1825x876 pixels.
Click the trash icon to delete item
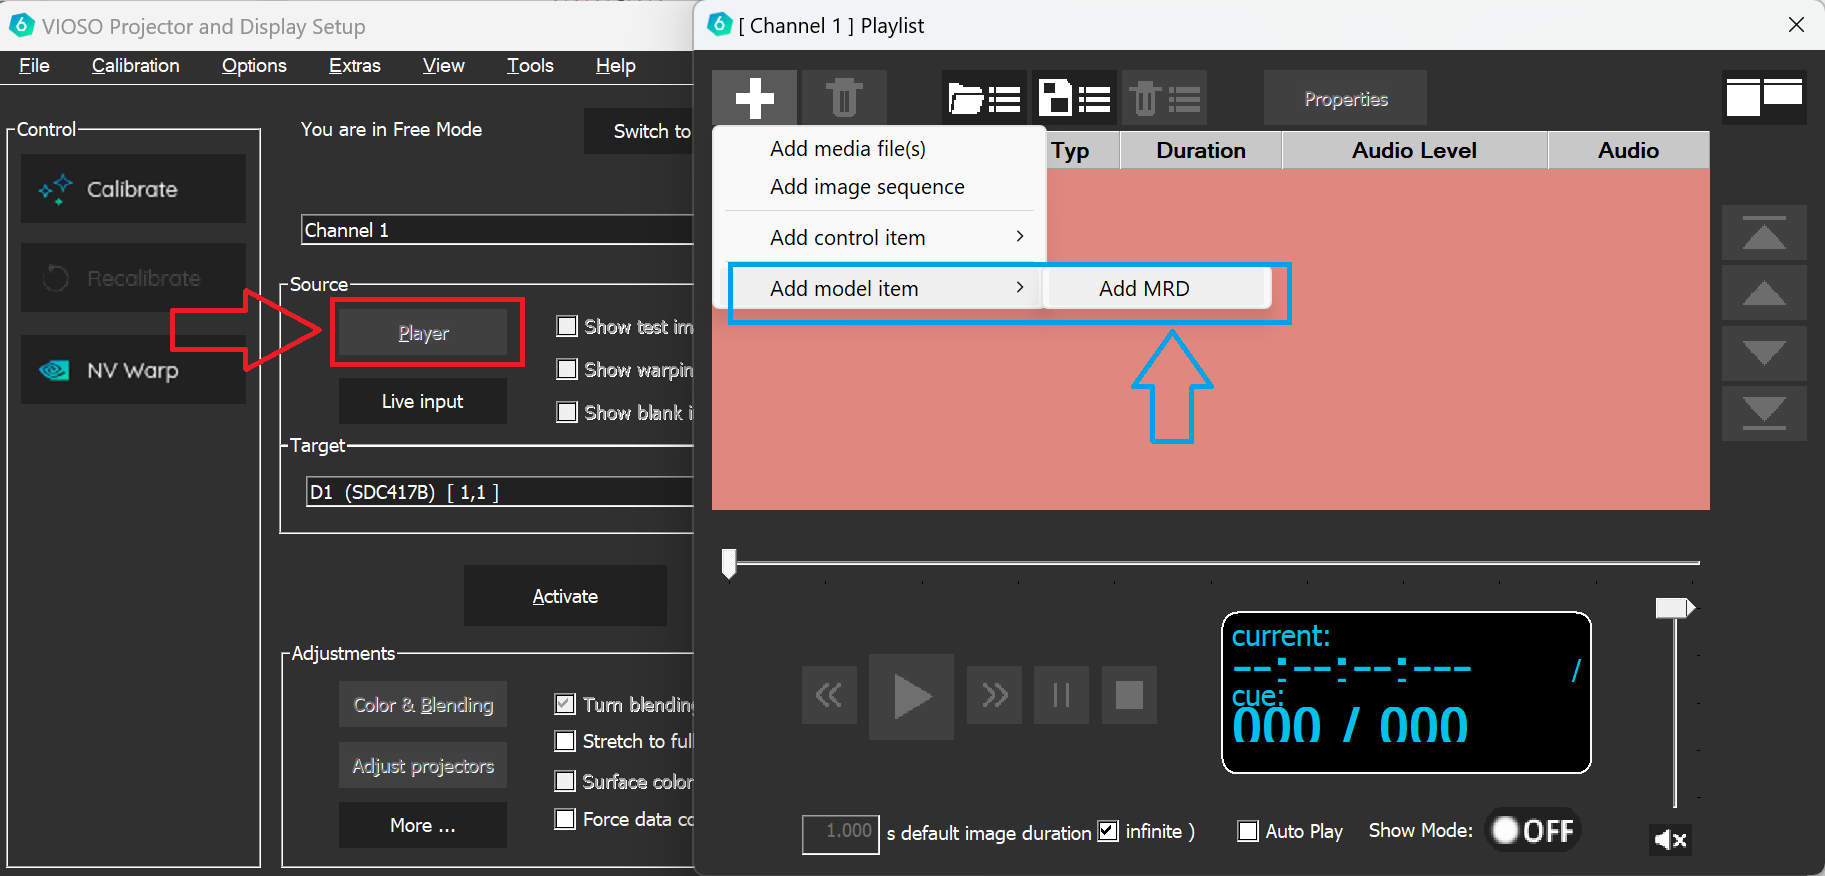point(843,98)
